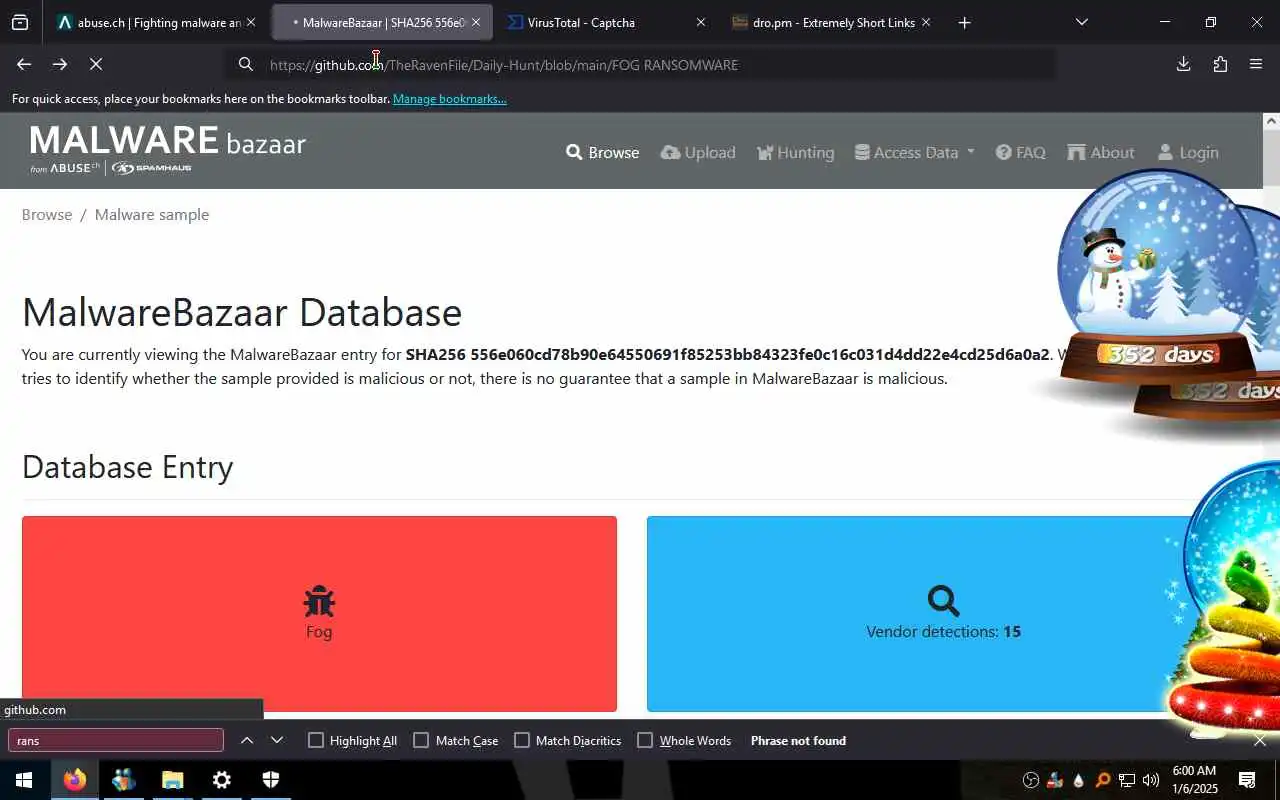Click the find-in-page search field
Image resolution: width=1280 pixels, height=800 pixels.
(x=116, y=740)
